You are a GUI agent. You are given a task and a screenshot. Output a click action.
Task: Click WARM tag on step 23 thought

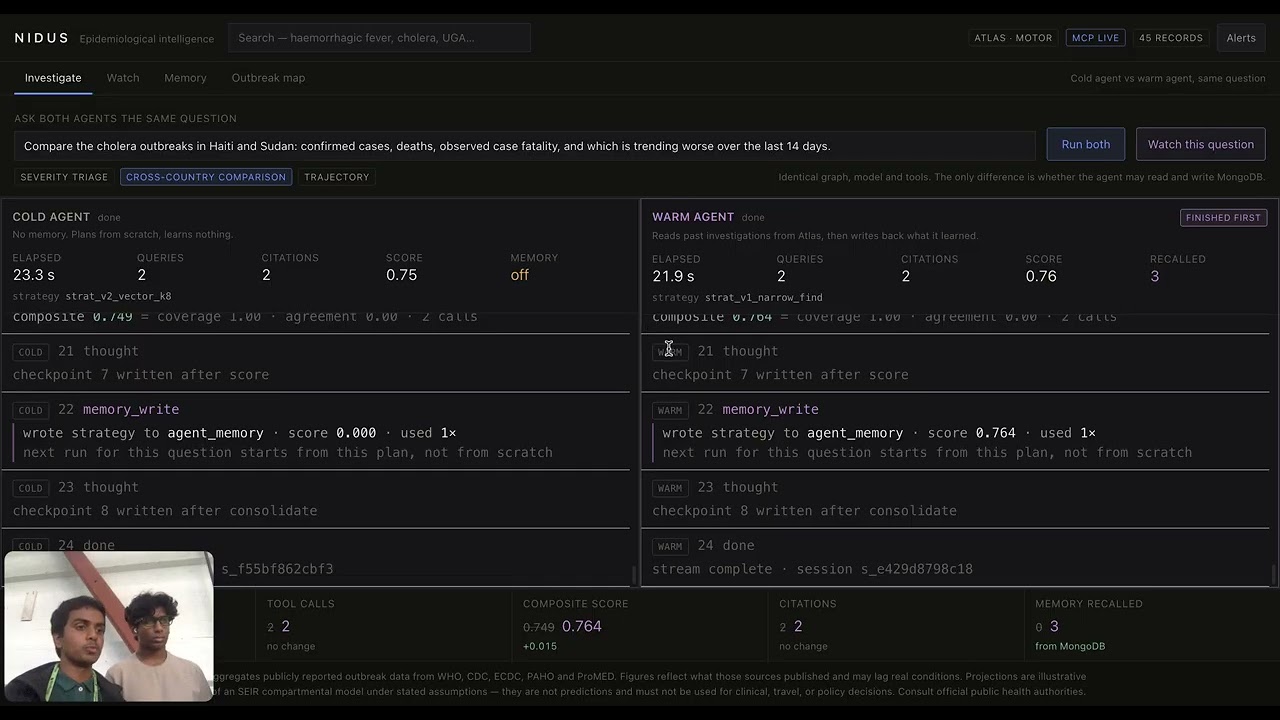click(x=670, y=488)
